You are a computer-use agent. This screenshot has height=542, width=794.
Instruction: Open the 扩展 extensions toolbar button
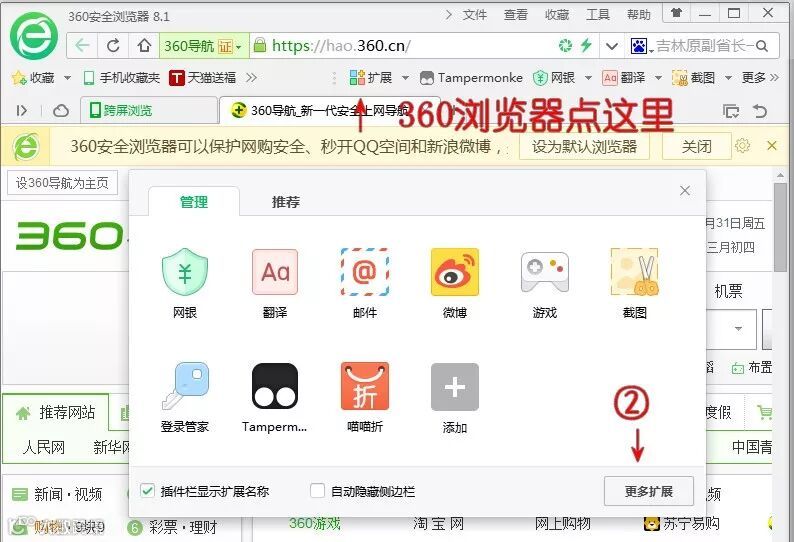coord(371,78)
